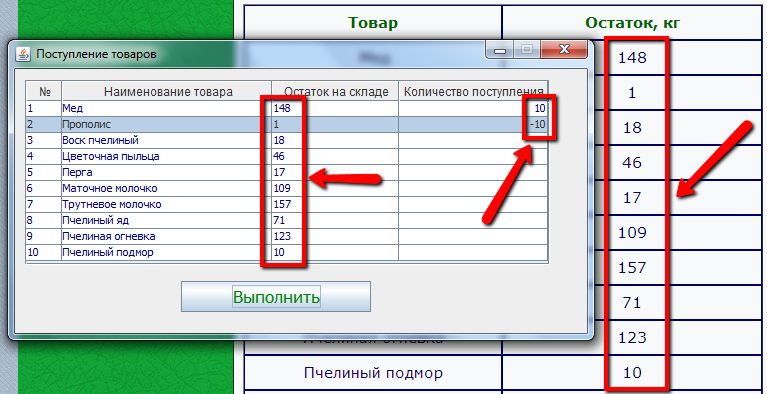Click stock value 71 in dialog table

pyautogui.click(x=279, y=220)
